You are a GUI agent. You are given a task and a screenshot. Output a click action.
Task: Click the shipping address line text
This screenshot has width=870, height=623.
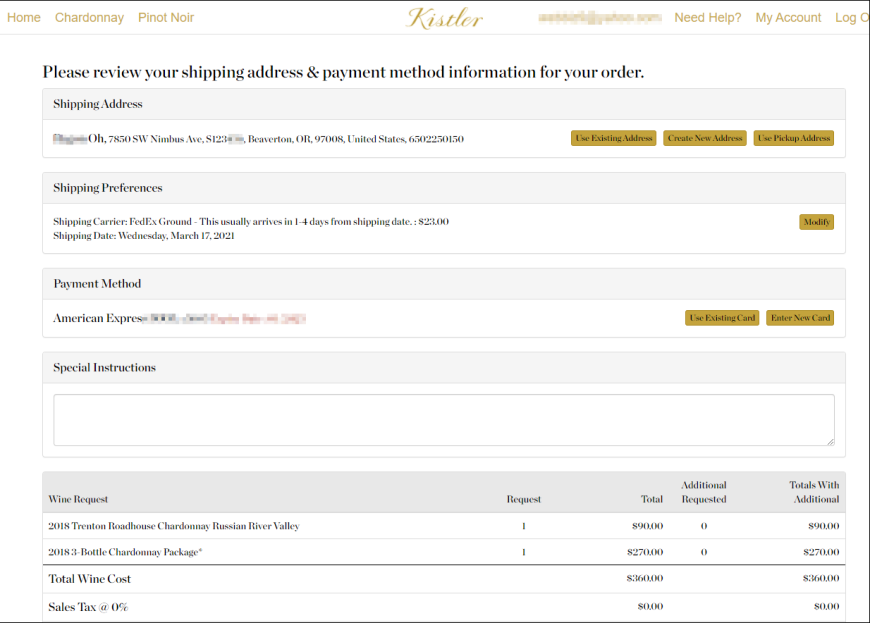(259, 139)
